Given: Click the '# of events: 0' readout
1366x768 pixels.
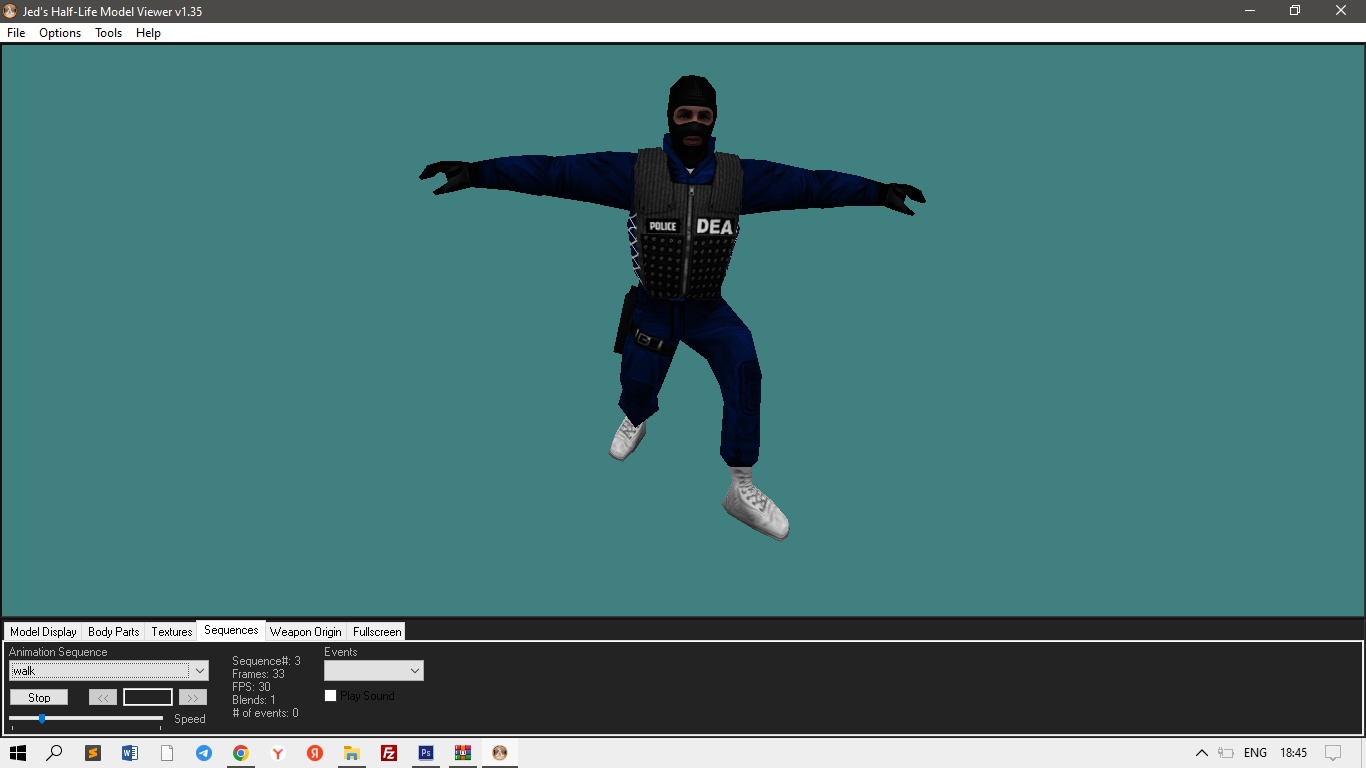Looking at the screenshot, I should (265, 713).
